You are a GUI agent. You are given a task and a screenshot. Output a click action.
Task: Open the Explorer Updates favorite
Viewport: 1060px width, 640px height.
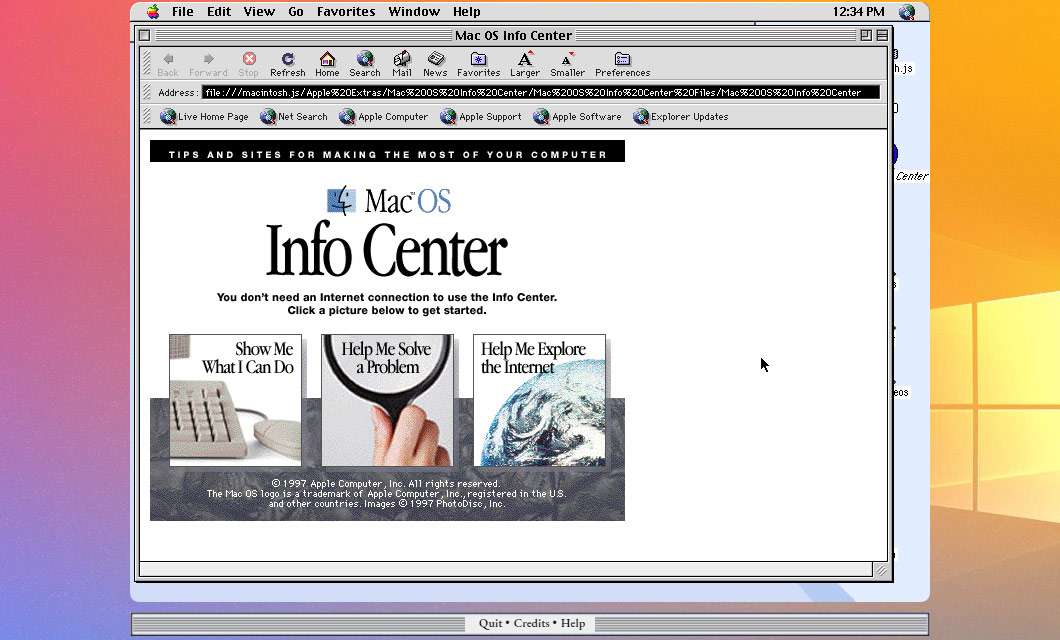681,117
